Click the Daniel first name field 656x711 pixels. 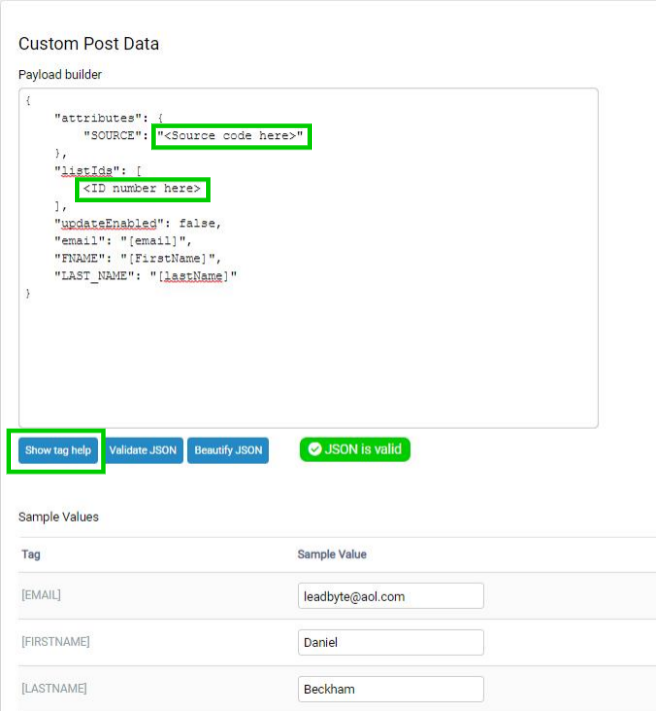tap(391, 642)
